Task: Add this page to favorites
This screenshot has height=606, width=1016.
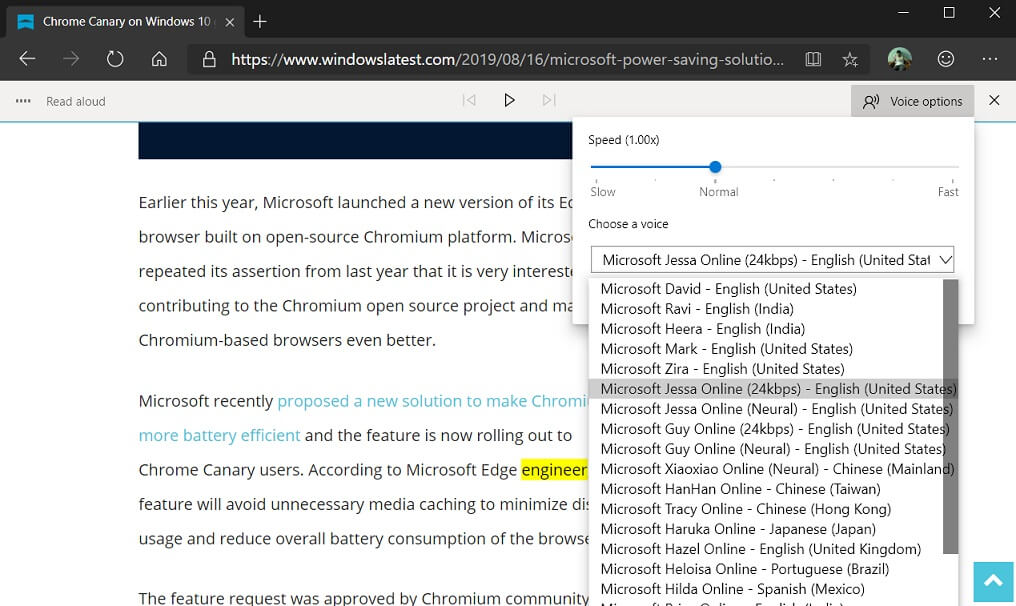Action: point(850,59)
